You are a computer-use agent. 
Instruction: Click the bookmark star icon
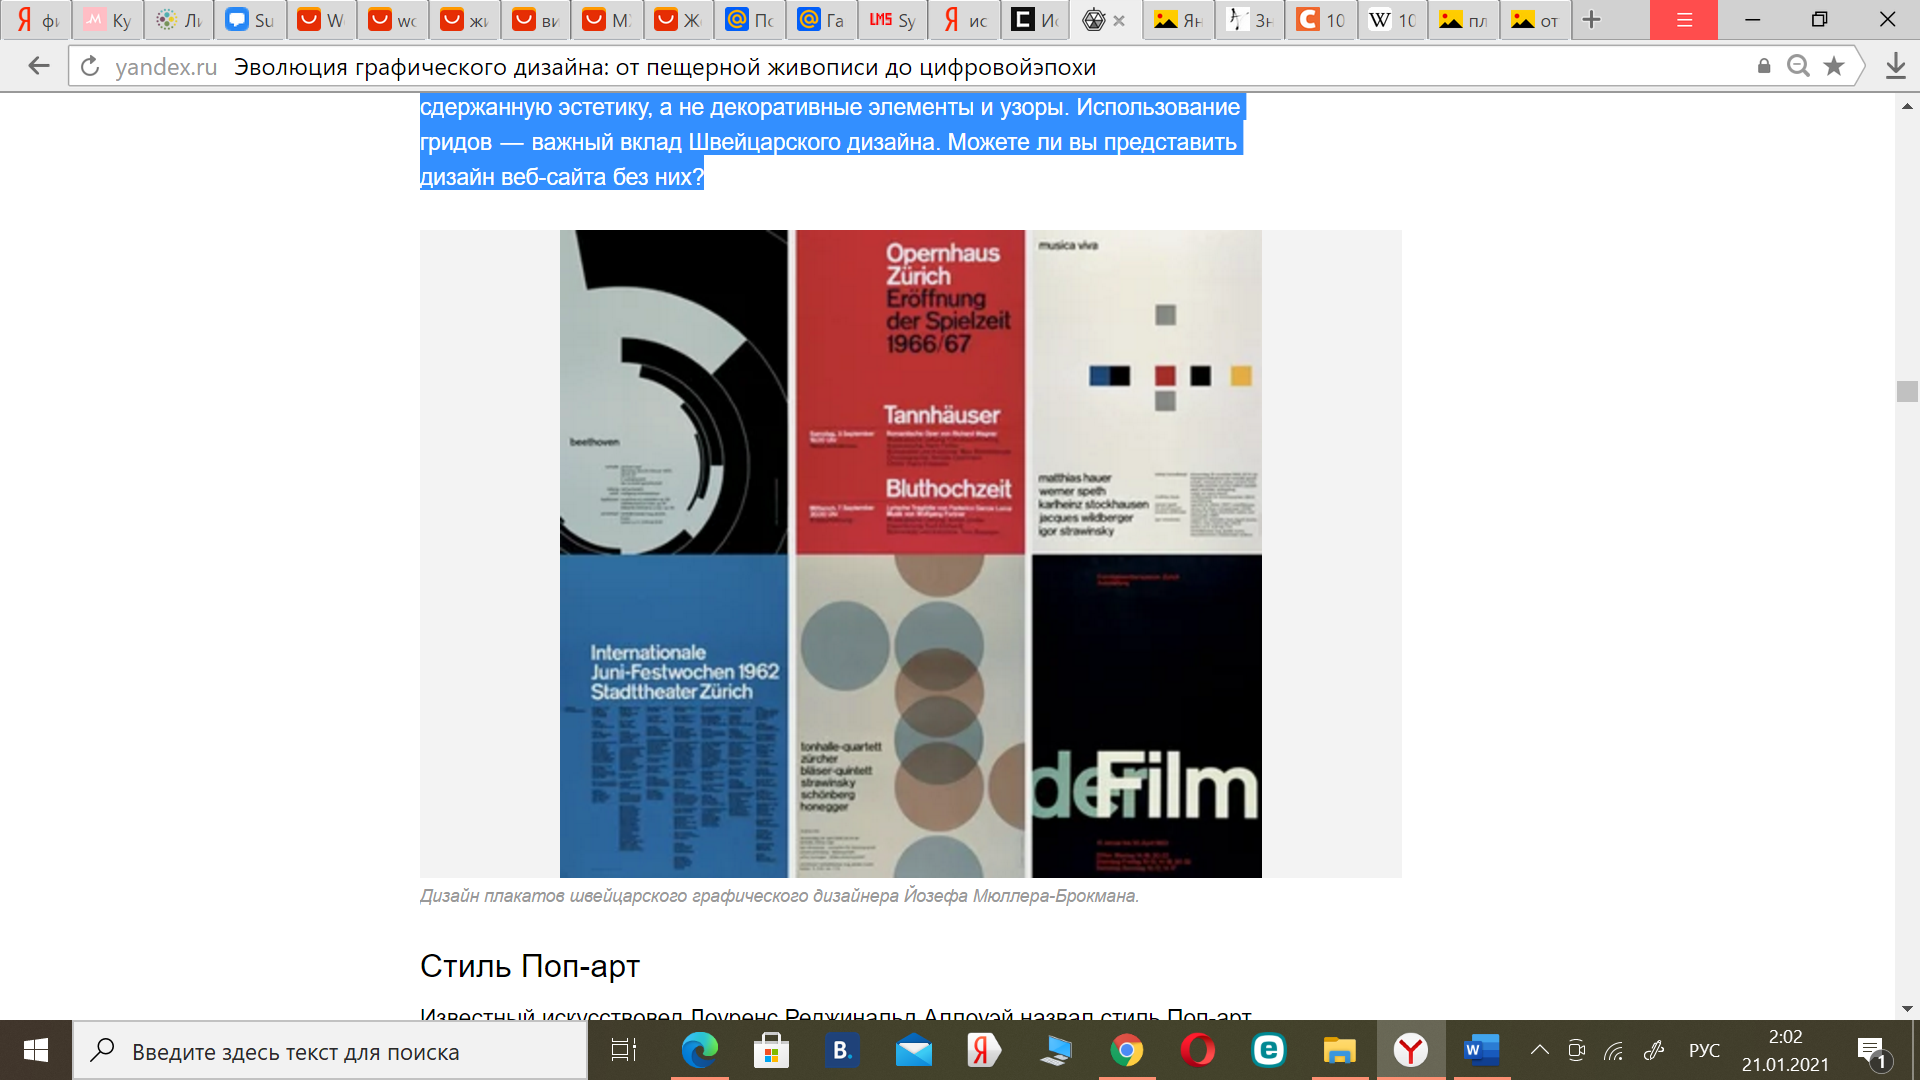1833,66
